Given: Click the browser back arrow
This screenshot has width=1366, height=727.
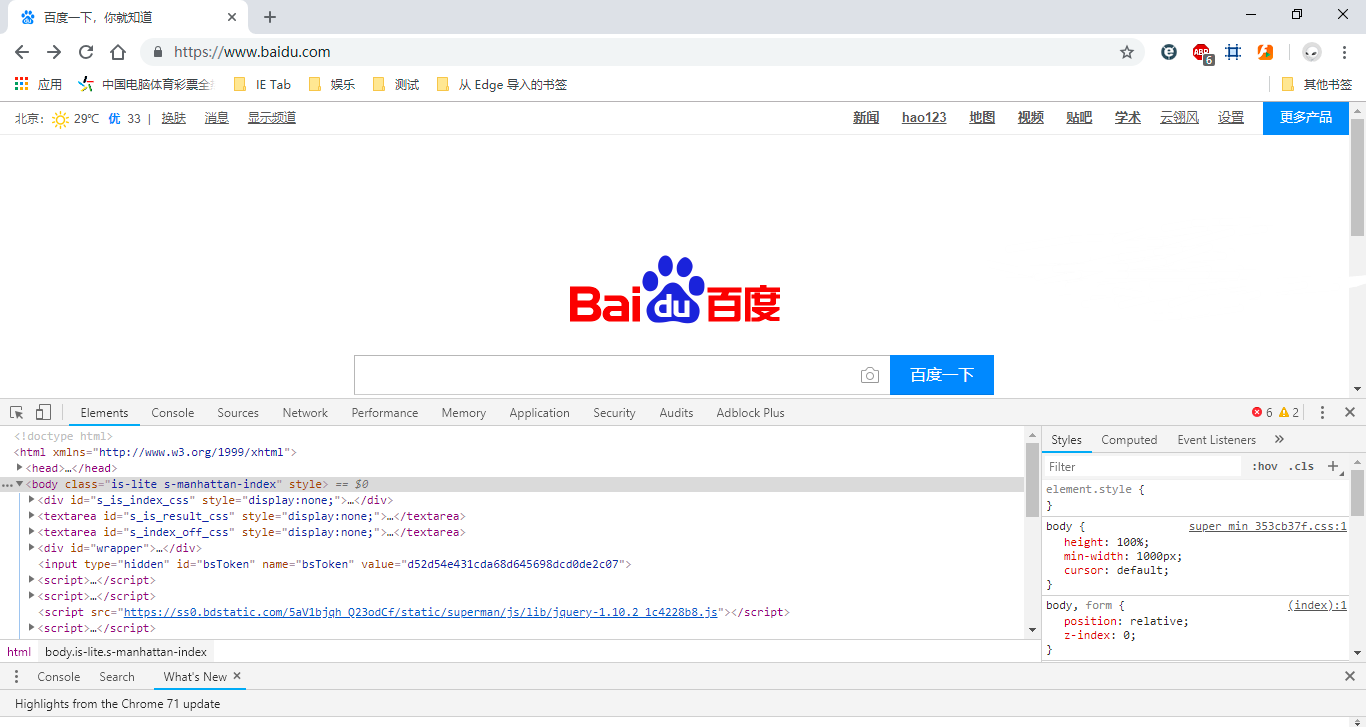Looking at the screenshot, I should 22,52.
